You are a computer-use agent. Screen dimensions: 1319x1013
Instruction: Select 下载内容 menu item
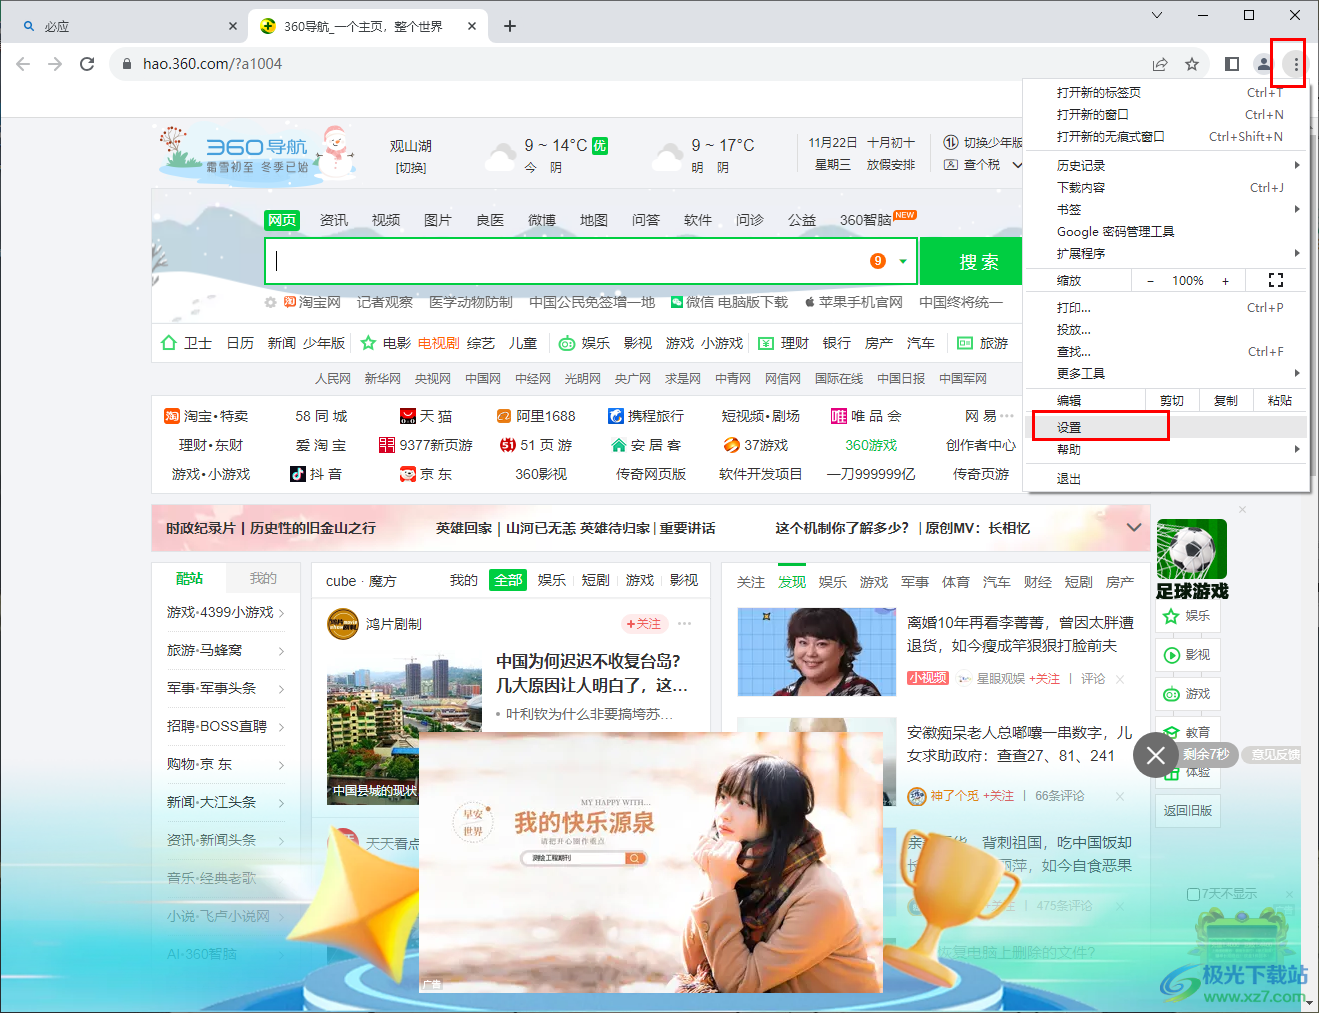coord(1166,187)
